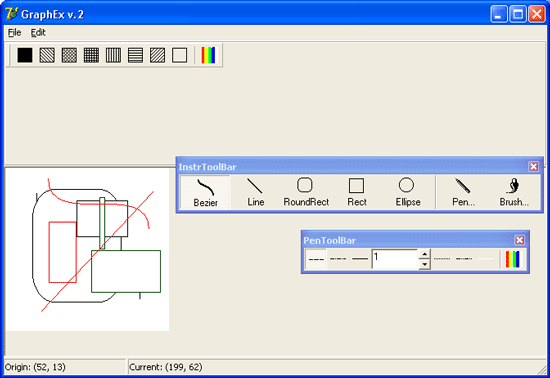Choose the empty clear brush style
Viewport: 550px width, 378px height.
pos(180,55)
